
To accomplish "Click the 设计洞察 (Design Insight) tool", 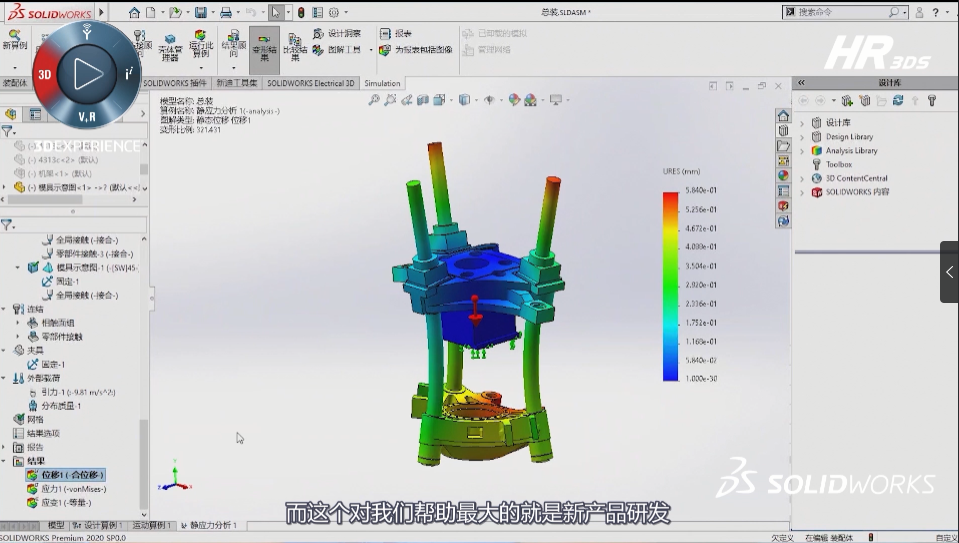I will (x=337, y=33).
